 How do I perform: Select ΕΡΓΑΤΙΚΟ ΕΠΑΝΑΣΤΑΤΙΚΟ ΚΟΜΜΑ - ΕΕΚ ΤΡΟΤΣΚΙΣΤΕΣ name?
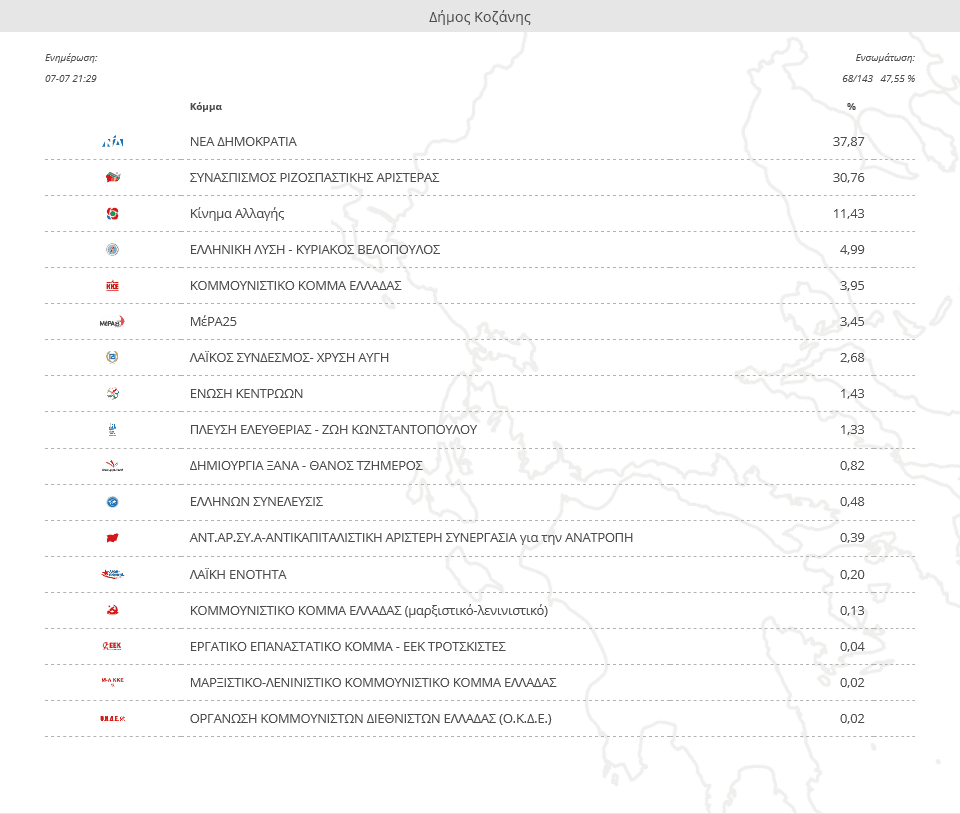click(x=348, y=646)
